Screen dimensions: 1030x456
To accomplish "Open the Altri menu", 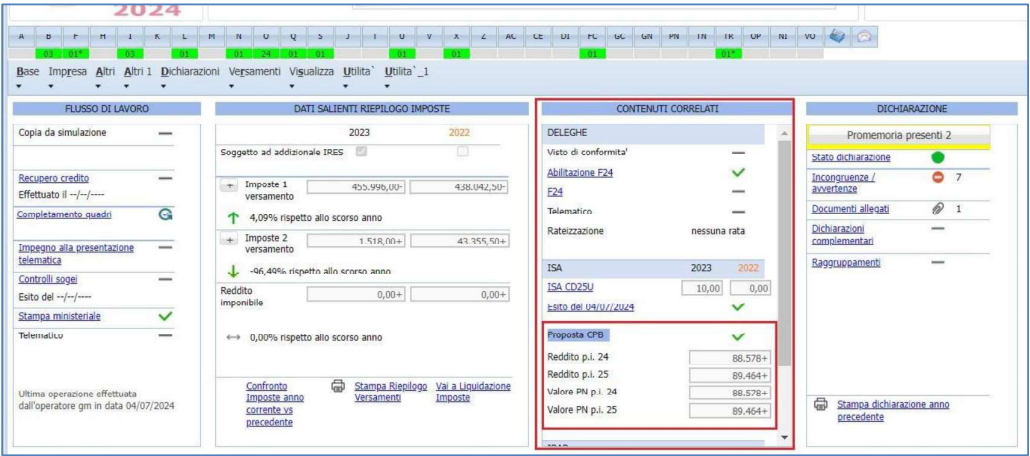I will (105, 71).
